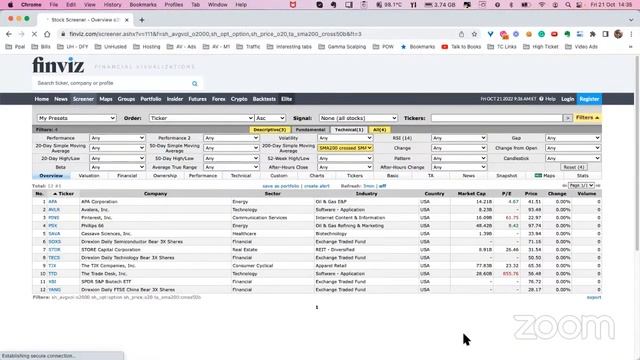The image size is (640, 360).
Task: Bookmark this page with the star icon
Action: pyautogui.click(x=474, y=34)
